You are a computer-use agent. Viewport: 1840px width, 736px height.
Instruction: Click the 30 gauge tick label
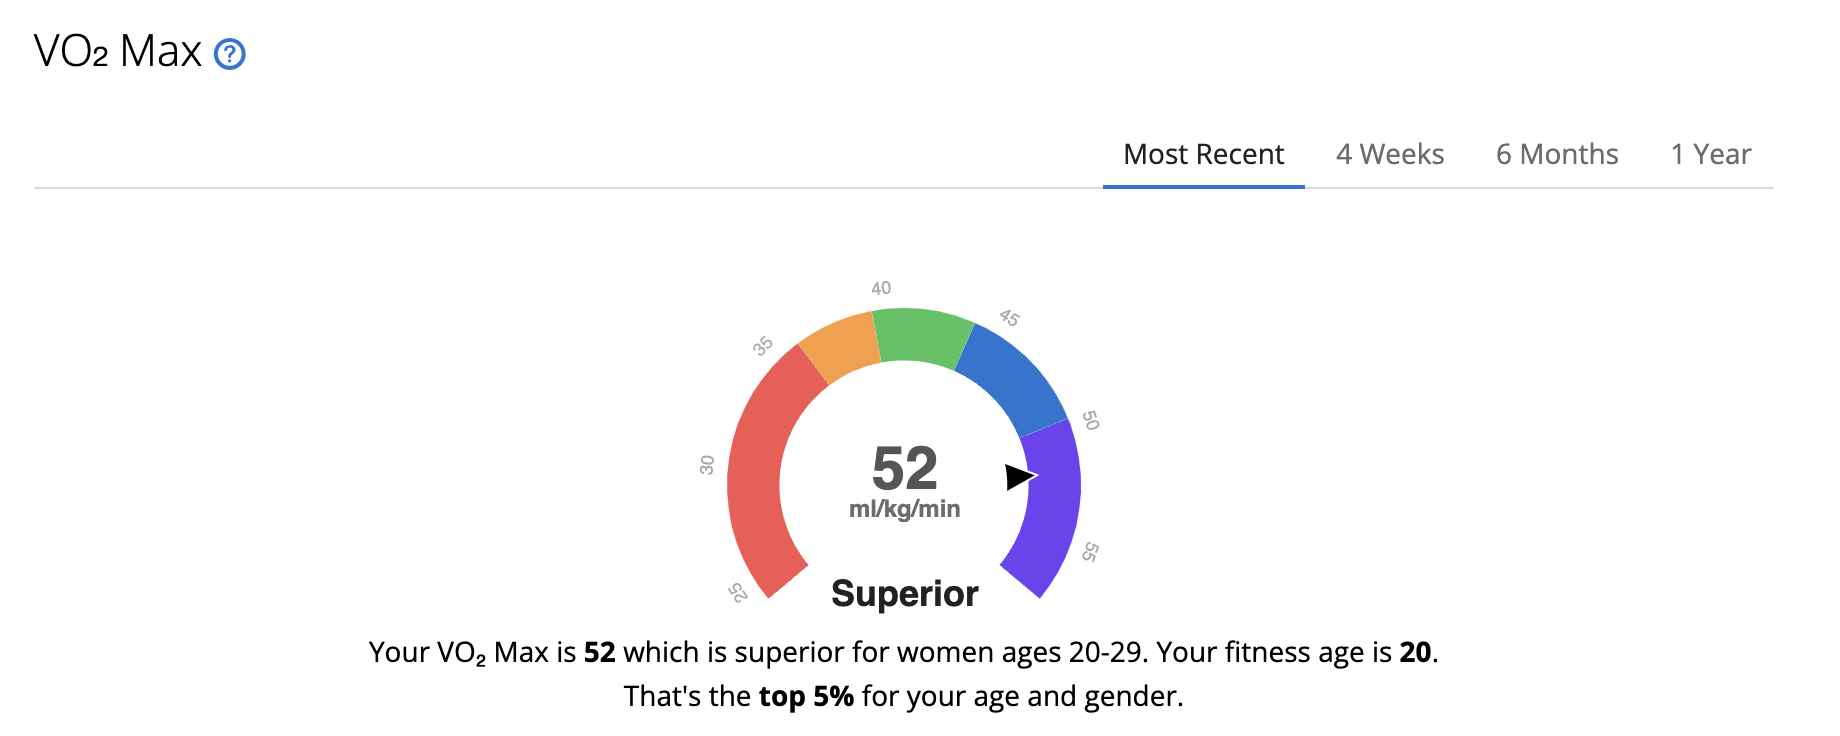pos(707,465)
